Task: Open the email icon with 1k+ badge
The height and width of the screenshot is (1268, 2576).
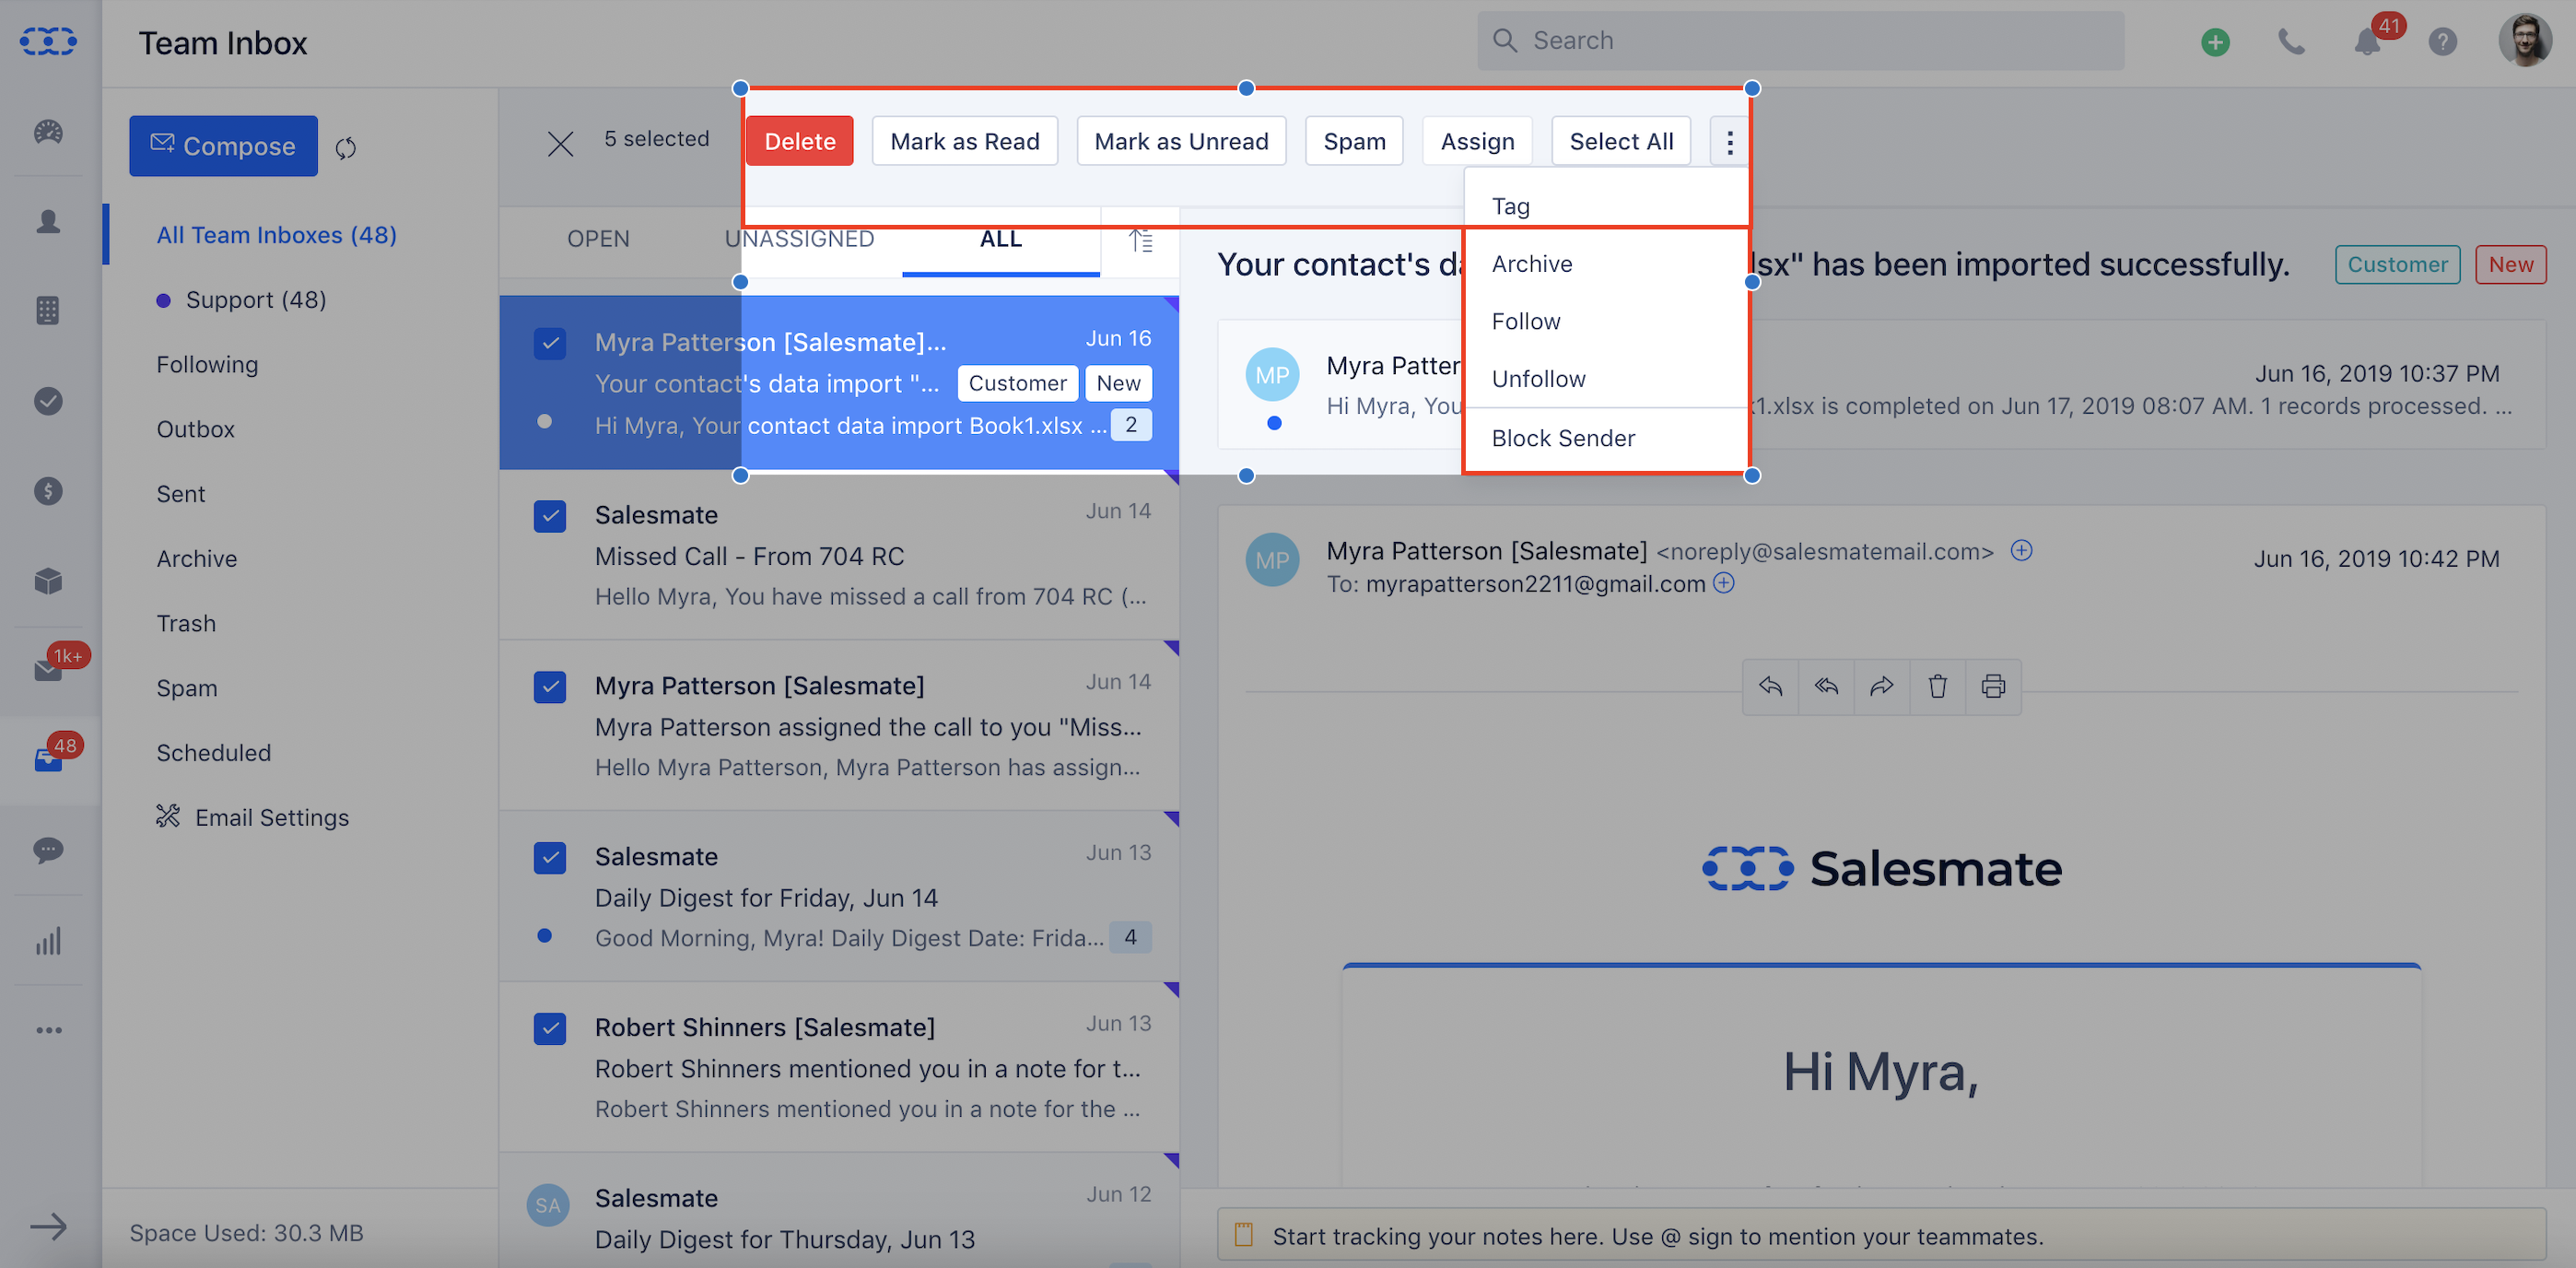Action: point(48,670)
